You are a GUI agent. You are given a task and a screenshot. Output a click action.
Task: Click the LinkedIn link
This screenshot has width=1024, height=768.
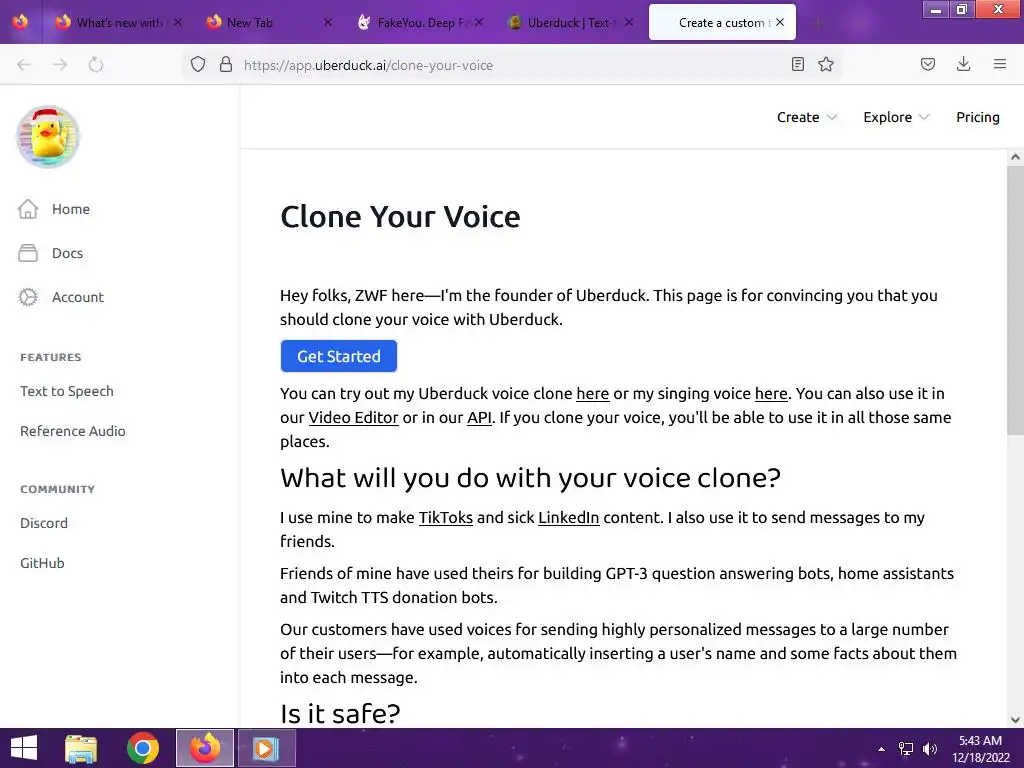click(569, 517)
